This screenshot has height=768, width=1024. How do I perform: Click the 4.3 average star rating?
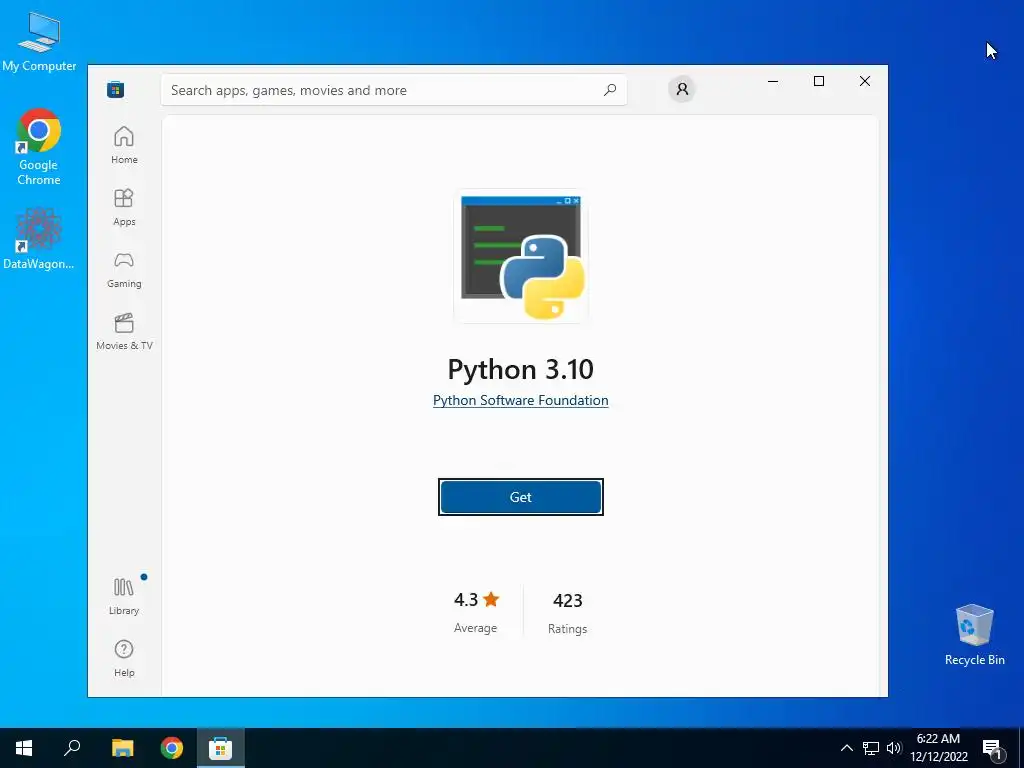click(x=476, y=611)
